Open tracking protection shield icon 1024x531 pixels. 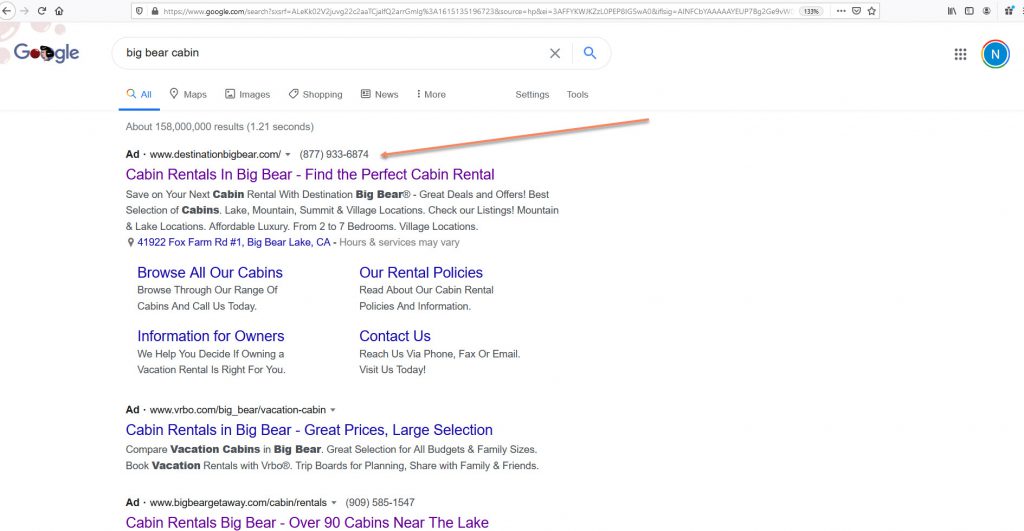139,11
